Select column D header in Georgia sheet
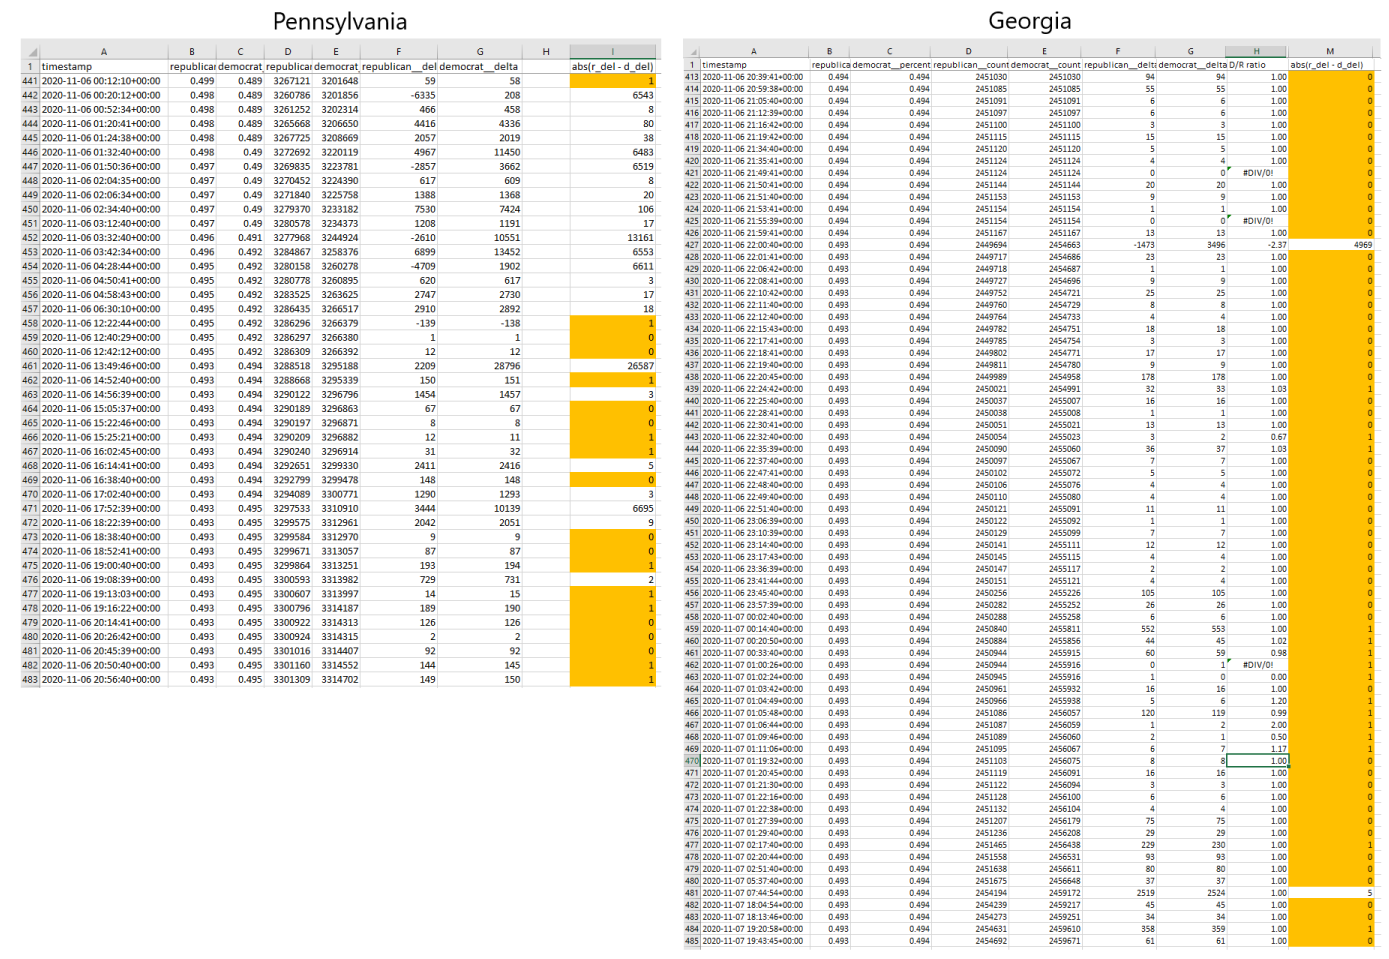1389x959 pixels. (968, 51)
